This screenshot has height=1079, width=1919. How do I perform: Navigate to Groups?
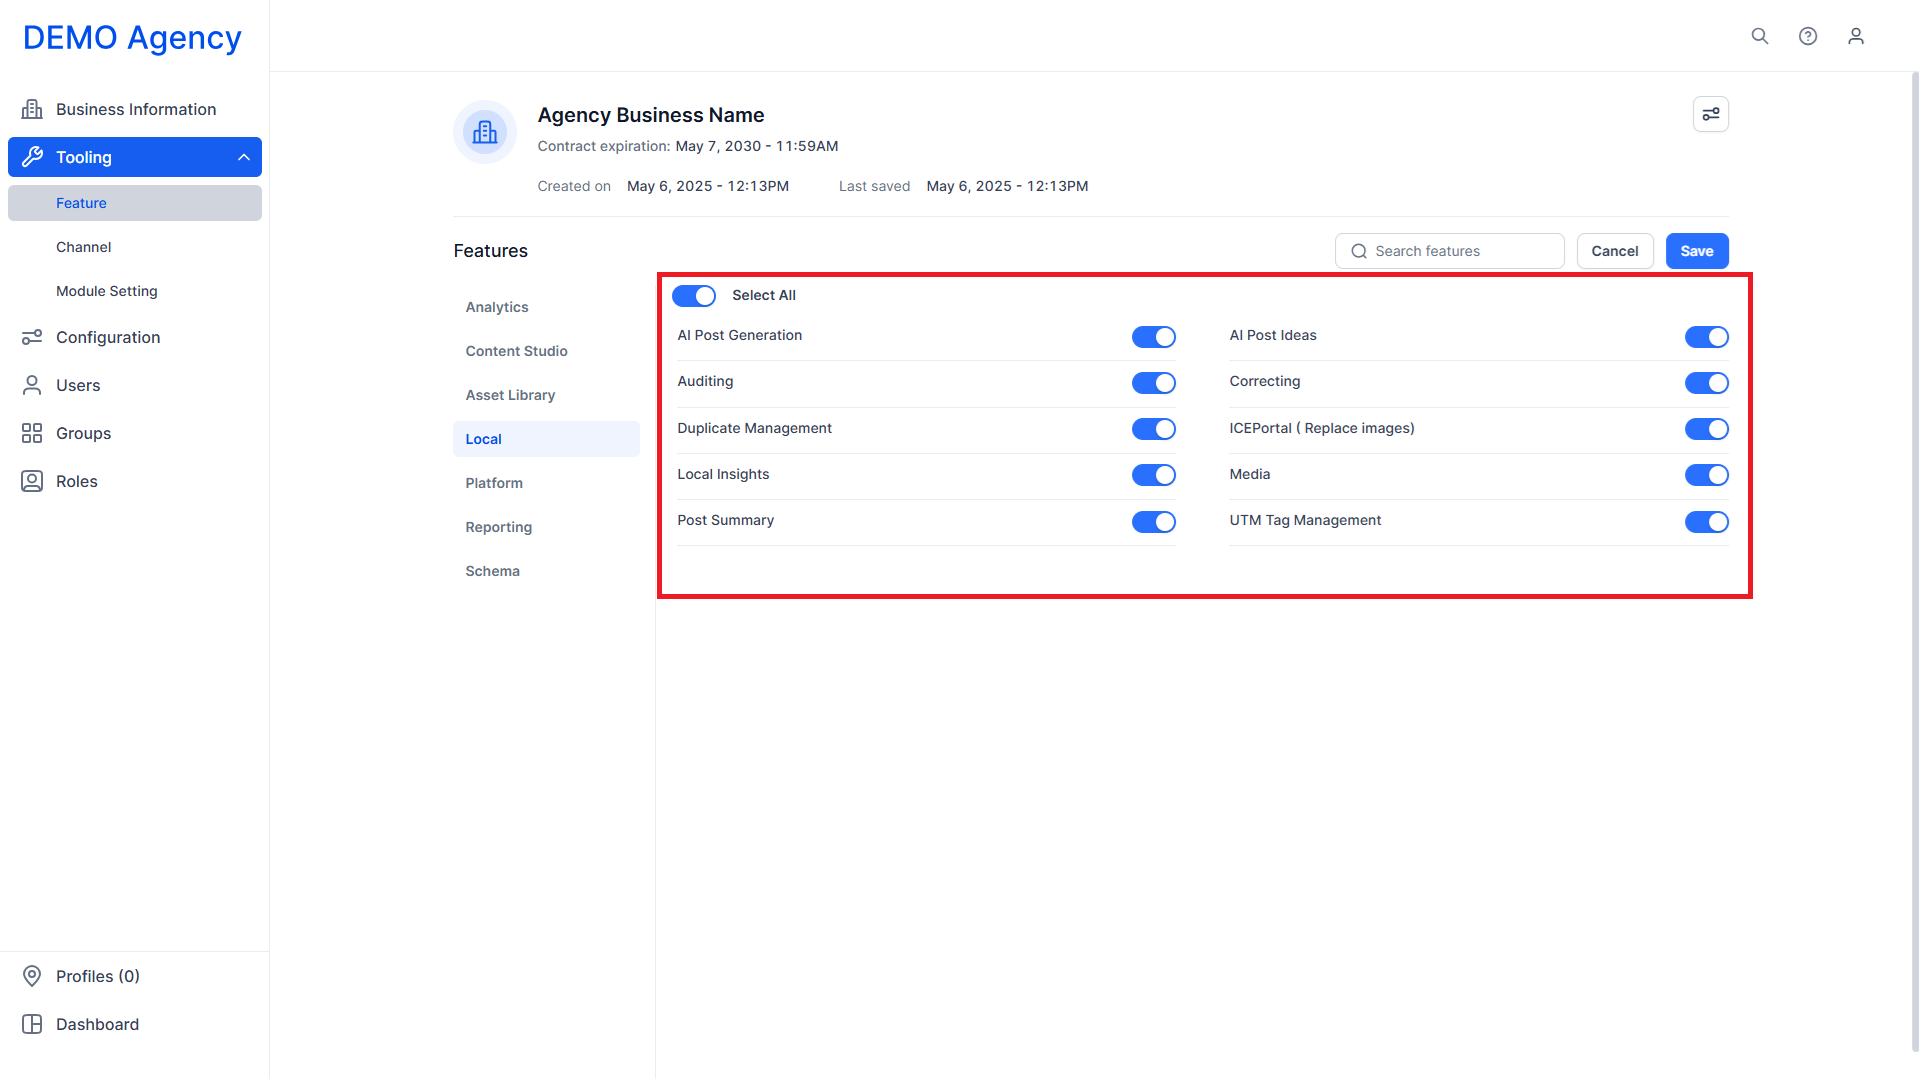tap(135, 433)
